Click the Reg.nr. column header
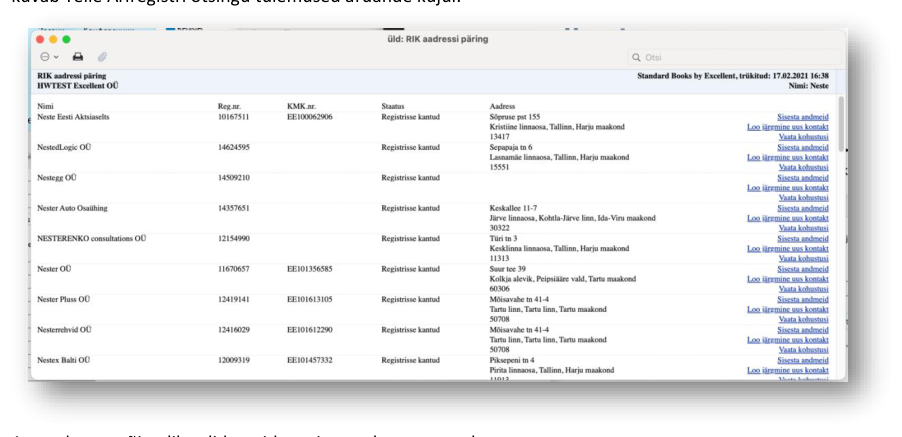Viewport: 902px width, 437px height. pyautogui.click(x=230, y=106)
